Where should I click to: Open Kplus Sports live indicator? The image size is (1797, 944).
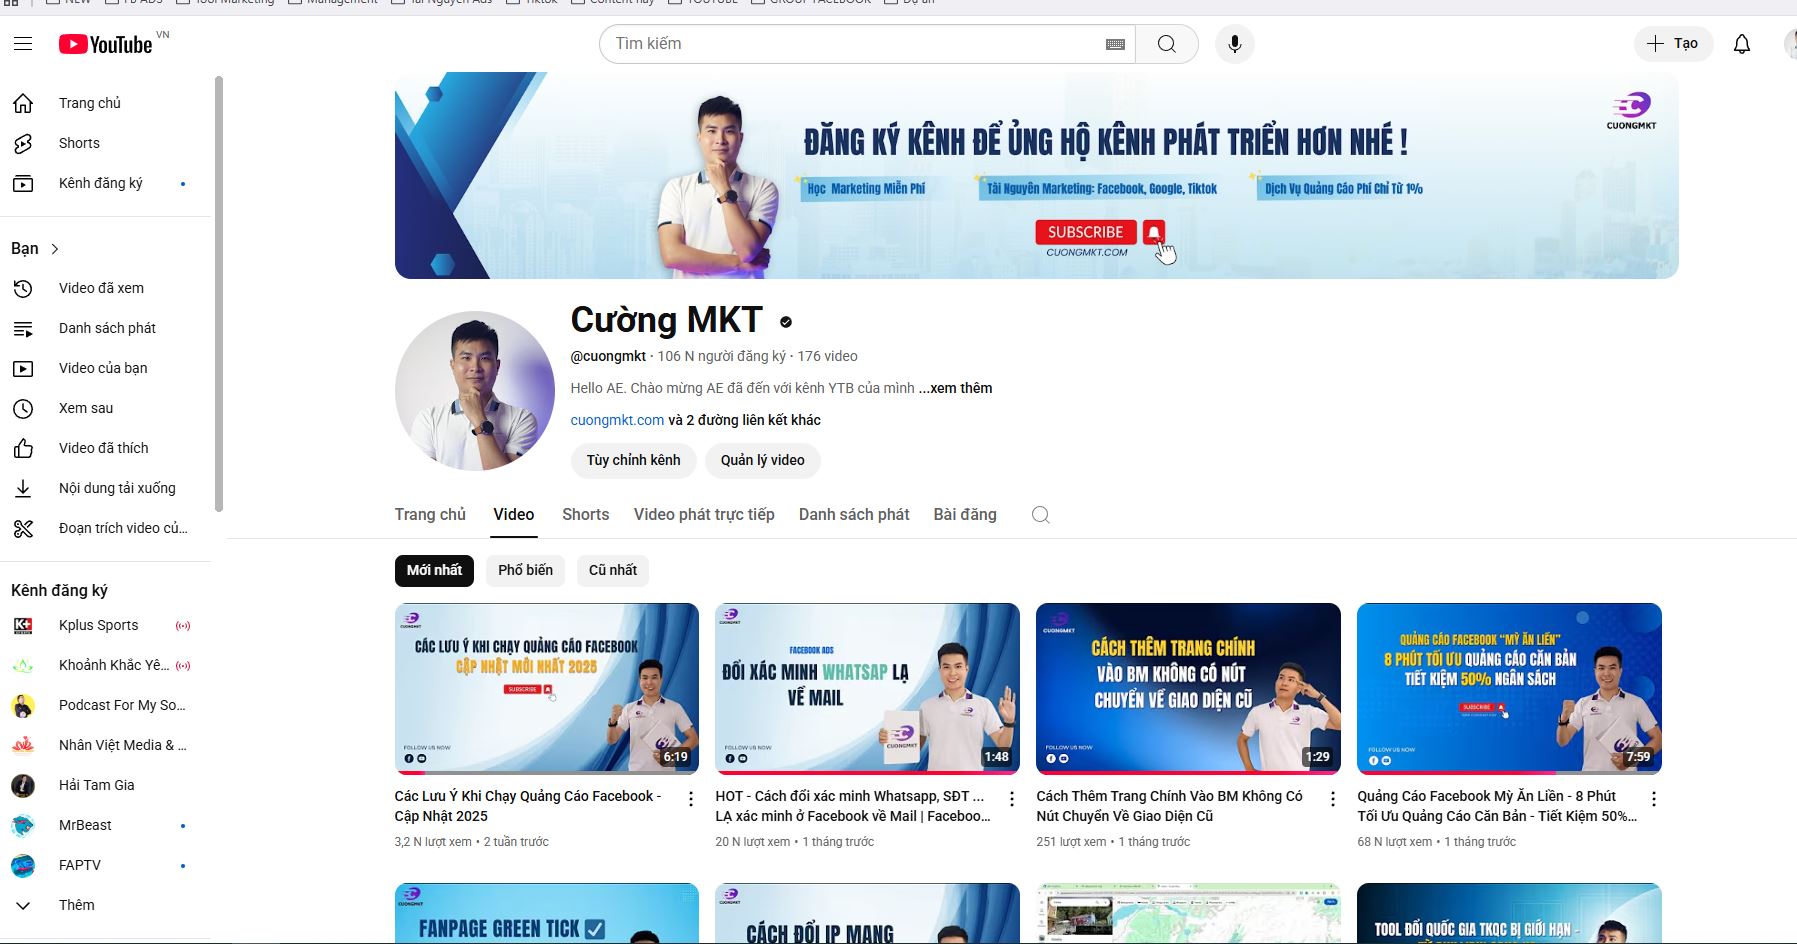click(x=183, y=626)
